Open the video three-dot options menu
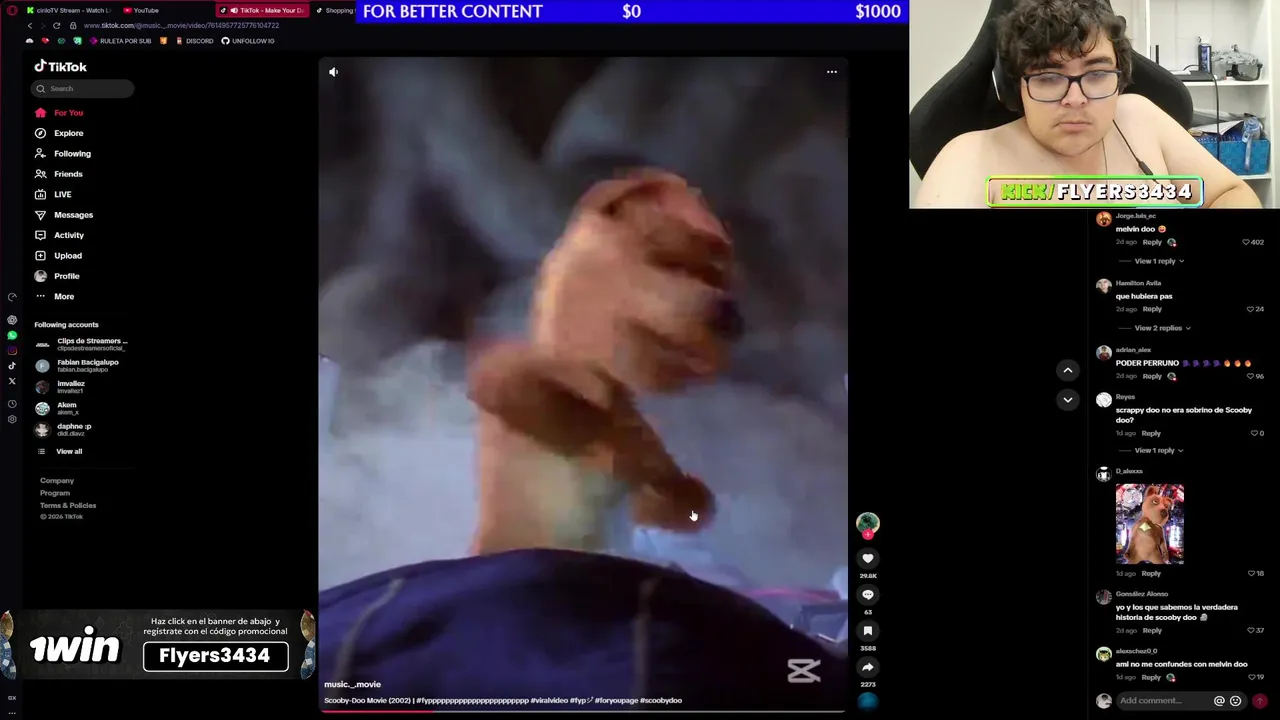The image size is (1280, 720). click(x=831, y=72)
